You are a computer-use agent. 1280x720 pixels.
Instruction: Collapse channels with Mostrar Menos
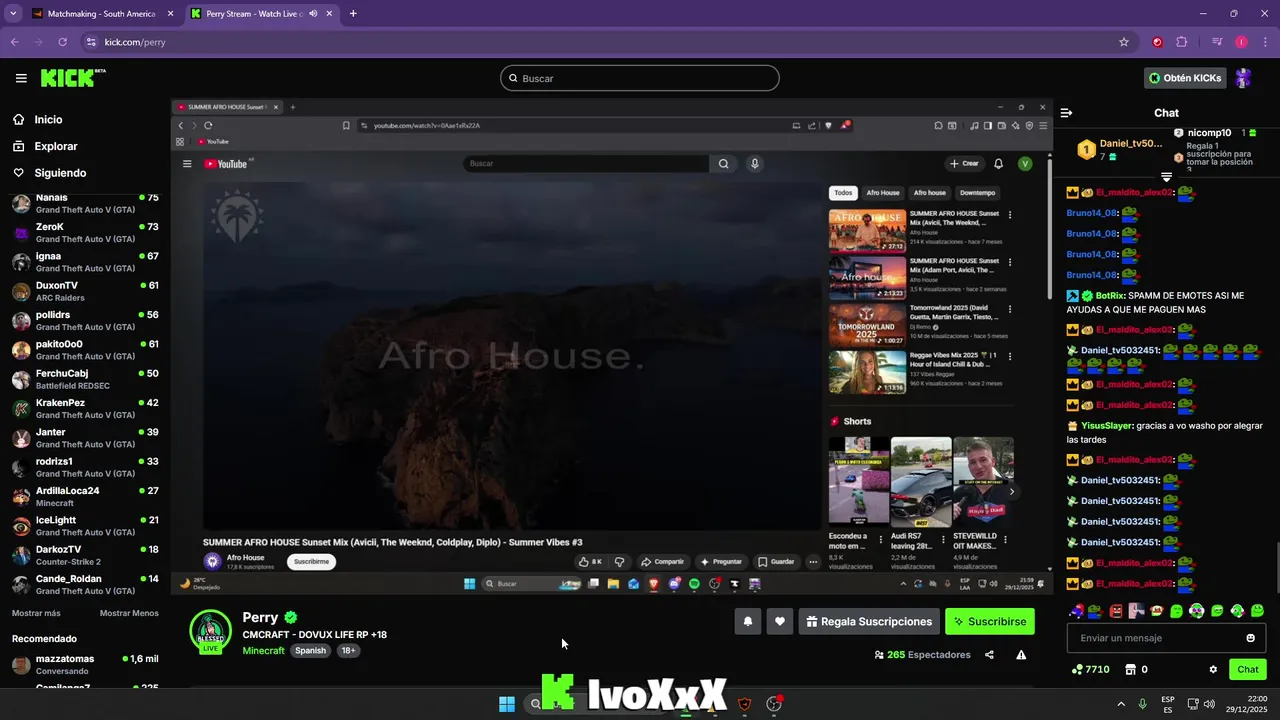129,613
